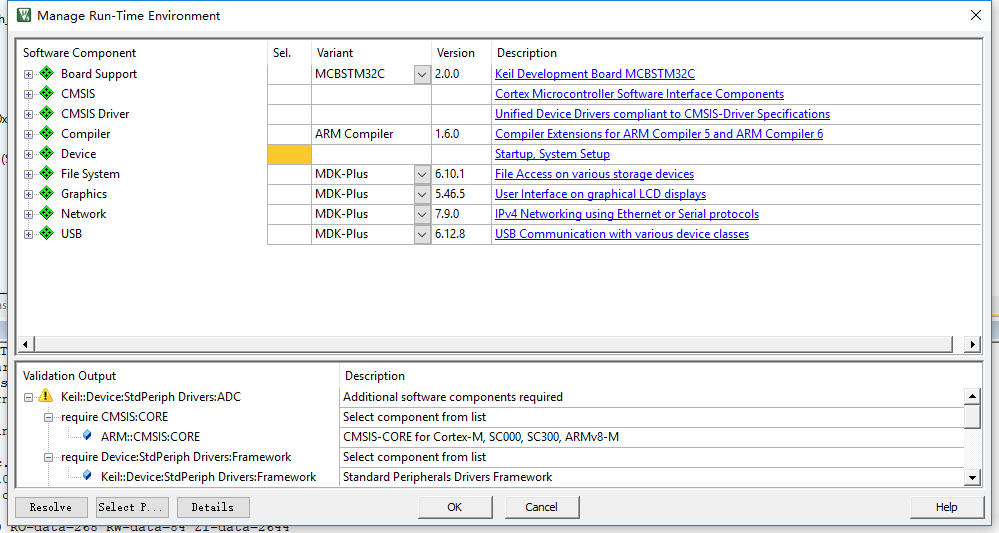Open User Interface on graphical LCD displays link
This screenshot has height=533, width=999.
[x=600, y=194]
